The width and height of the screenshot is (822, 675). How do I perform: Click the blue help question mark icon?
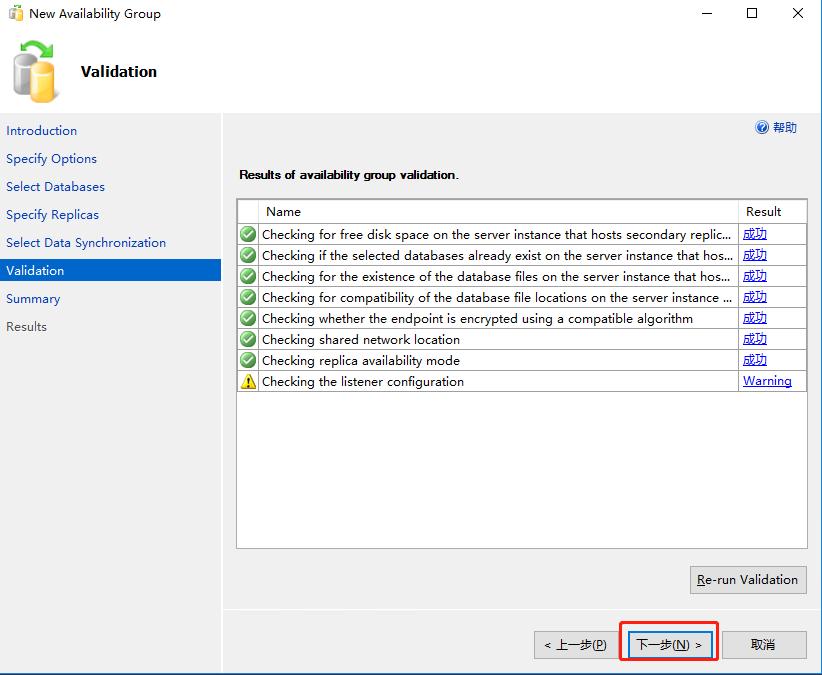(762, 127)
